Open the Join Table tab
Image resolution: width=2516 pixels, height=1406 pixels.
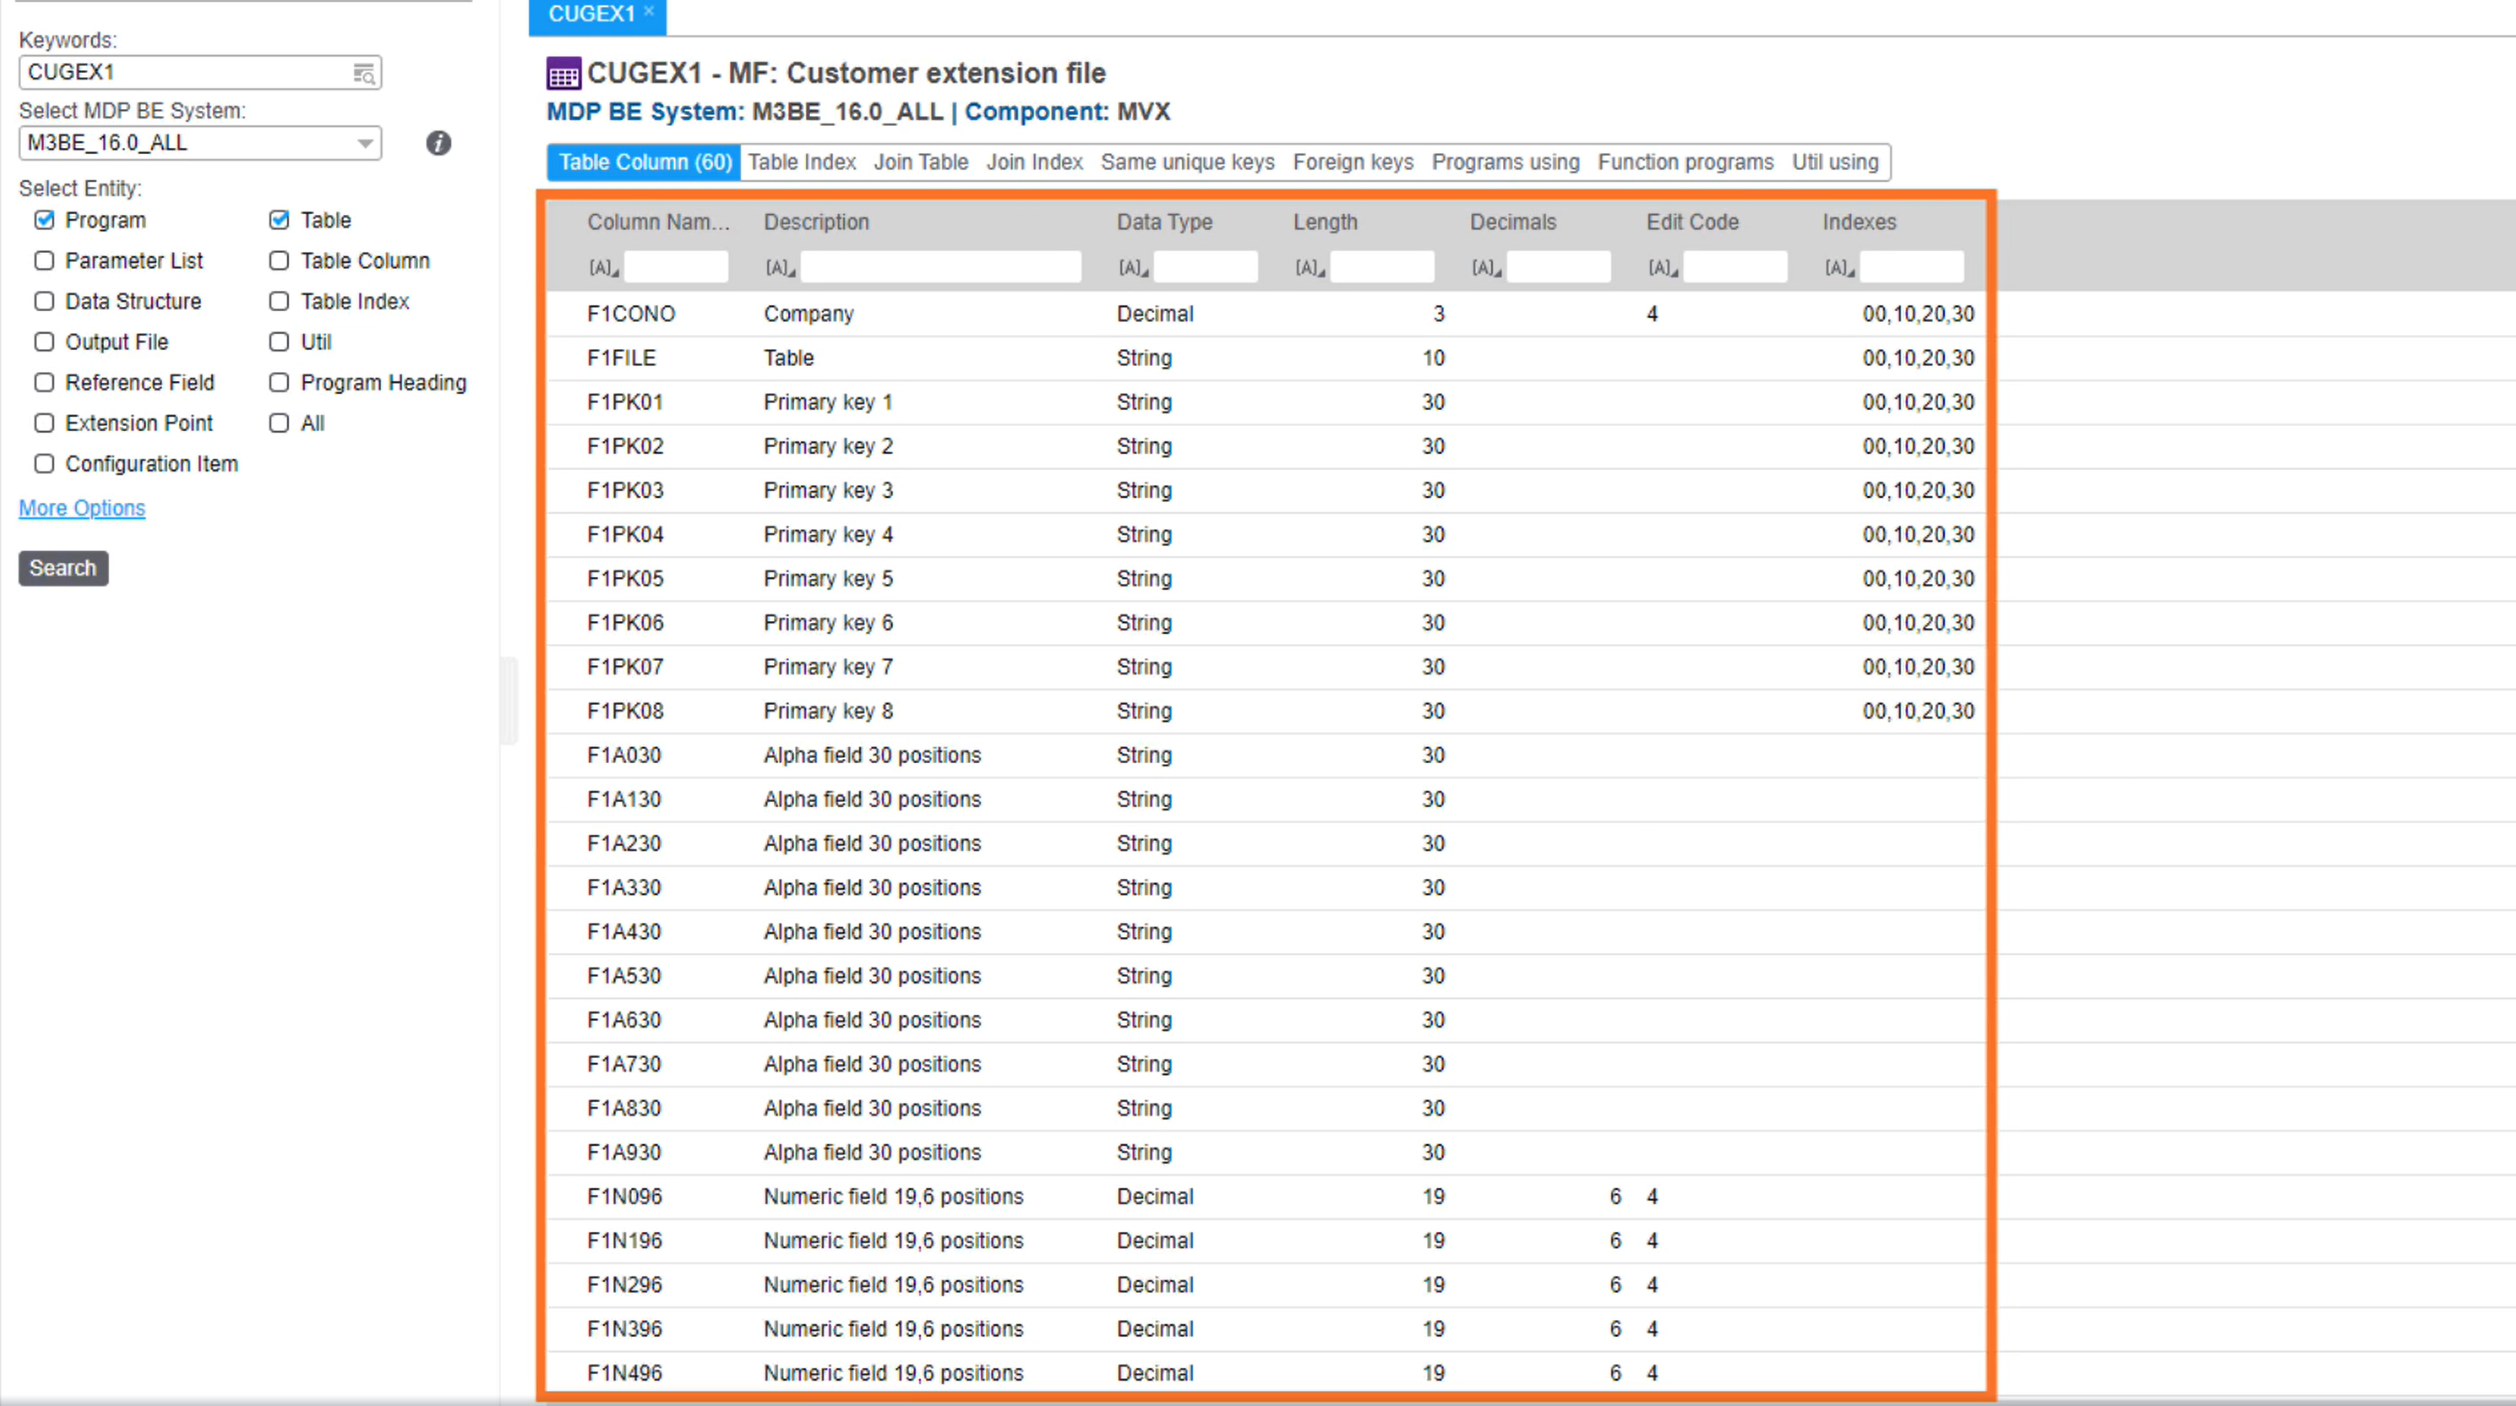(921, 162)
